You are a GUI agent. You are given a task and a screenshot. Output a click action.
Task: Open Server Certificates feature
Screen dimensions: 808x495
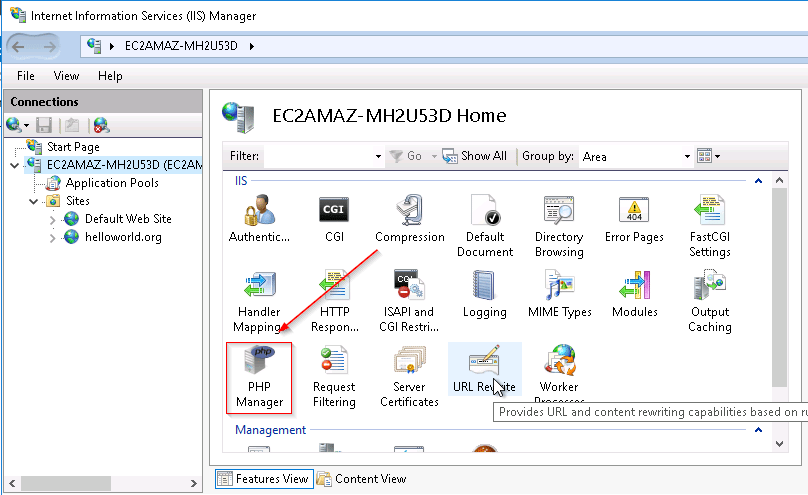[x=409, y=377]
